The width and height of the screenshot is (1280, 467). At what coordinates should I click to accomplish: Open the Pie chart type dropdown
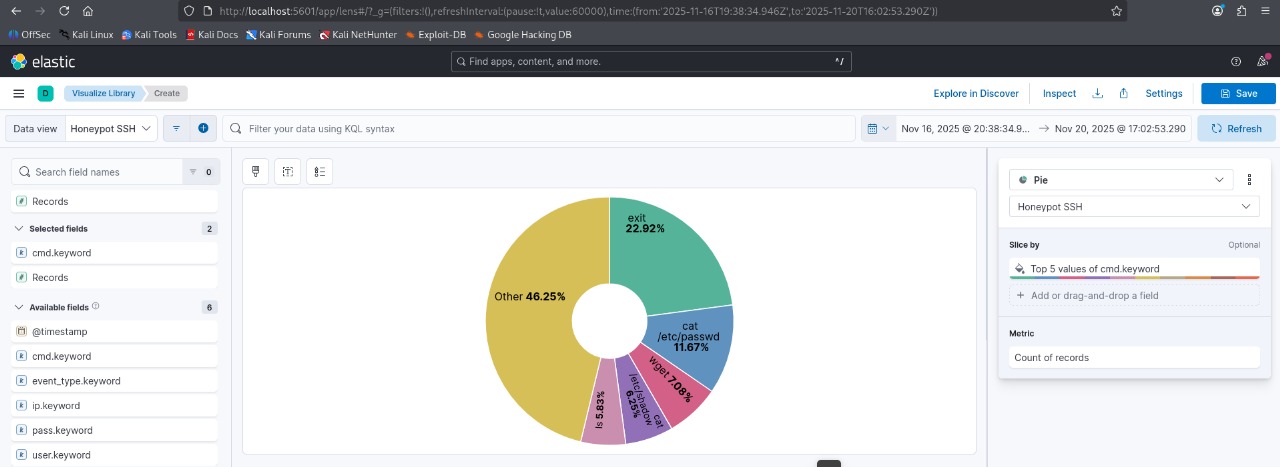coord(1121,180)
